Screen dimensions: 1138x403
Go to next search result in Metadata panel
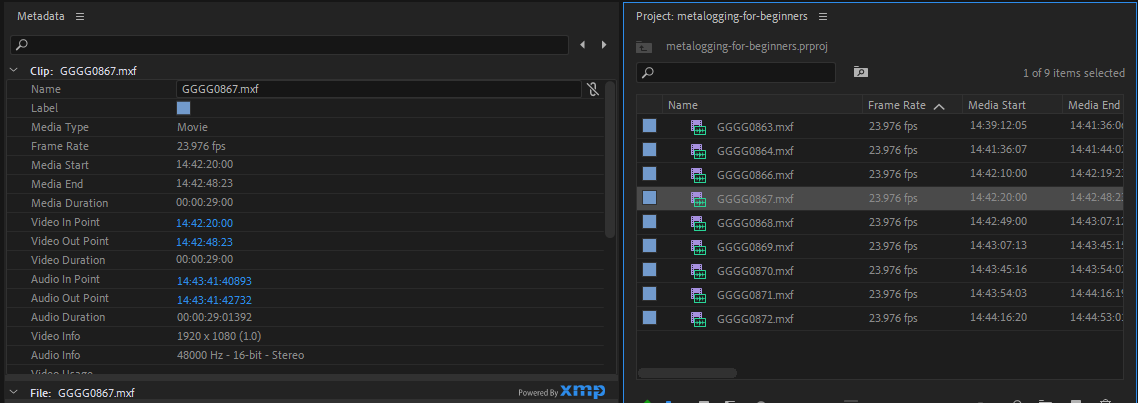[604, 45]
